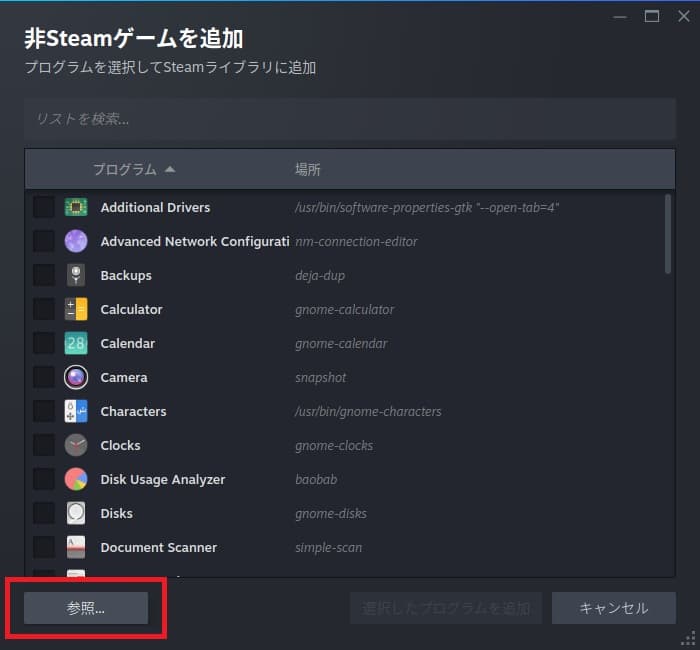Check the Disk Usage Analyzer checkbox
This screenshot has width=700, height=650.
click(44, 479)
